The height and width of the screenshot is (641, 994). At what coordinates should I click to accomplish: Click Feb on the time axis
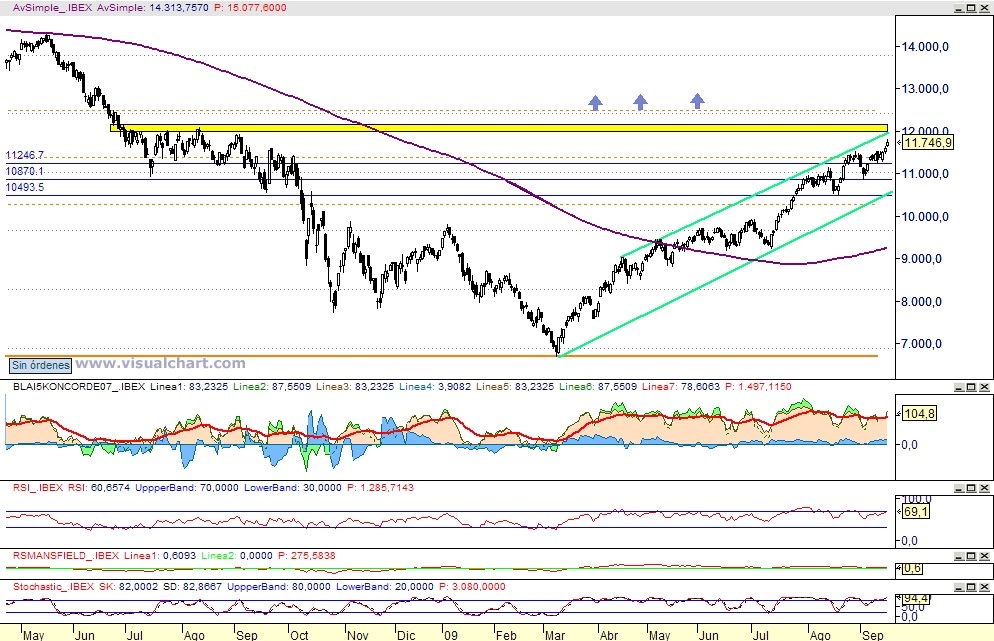(x=506, y=635)
